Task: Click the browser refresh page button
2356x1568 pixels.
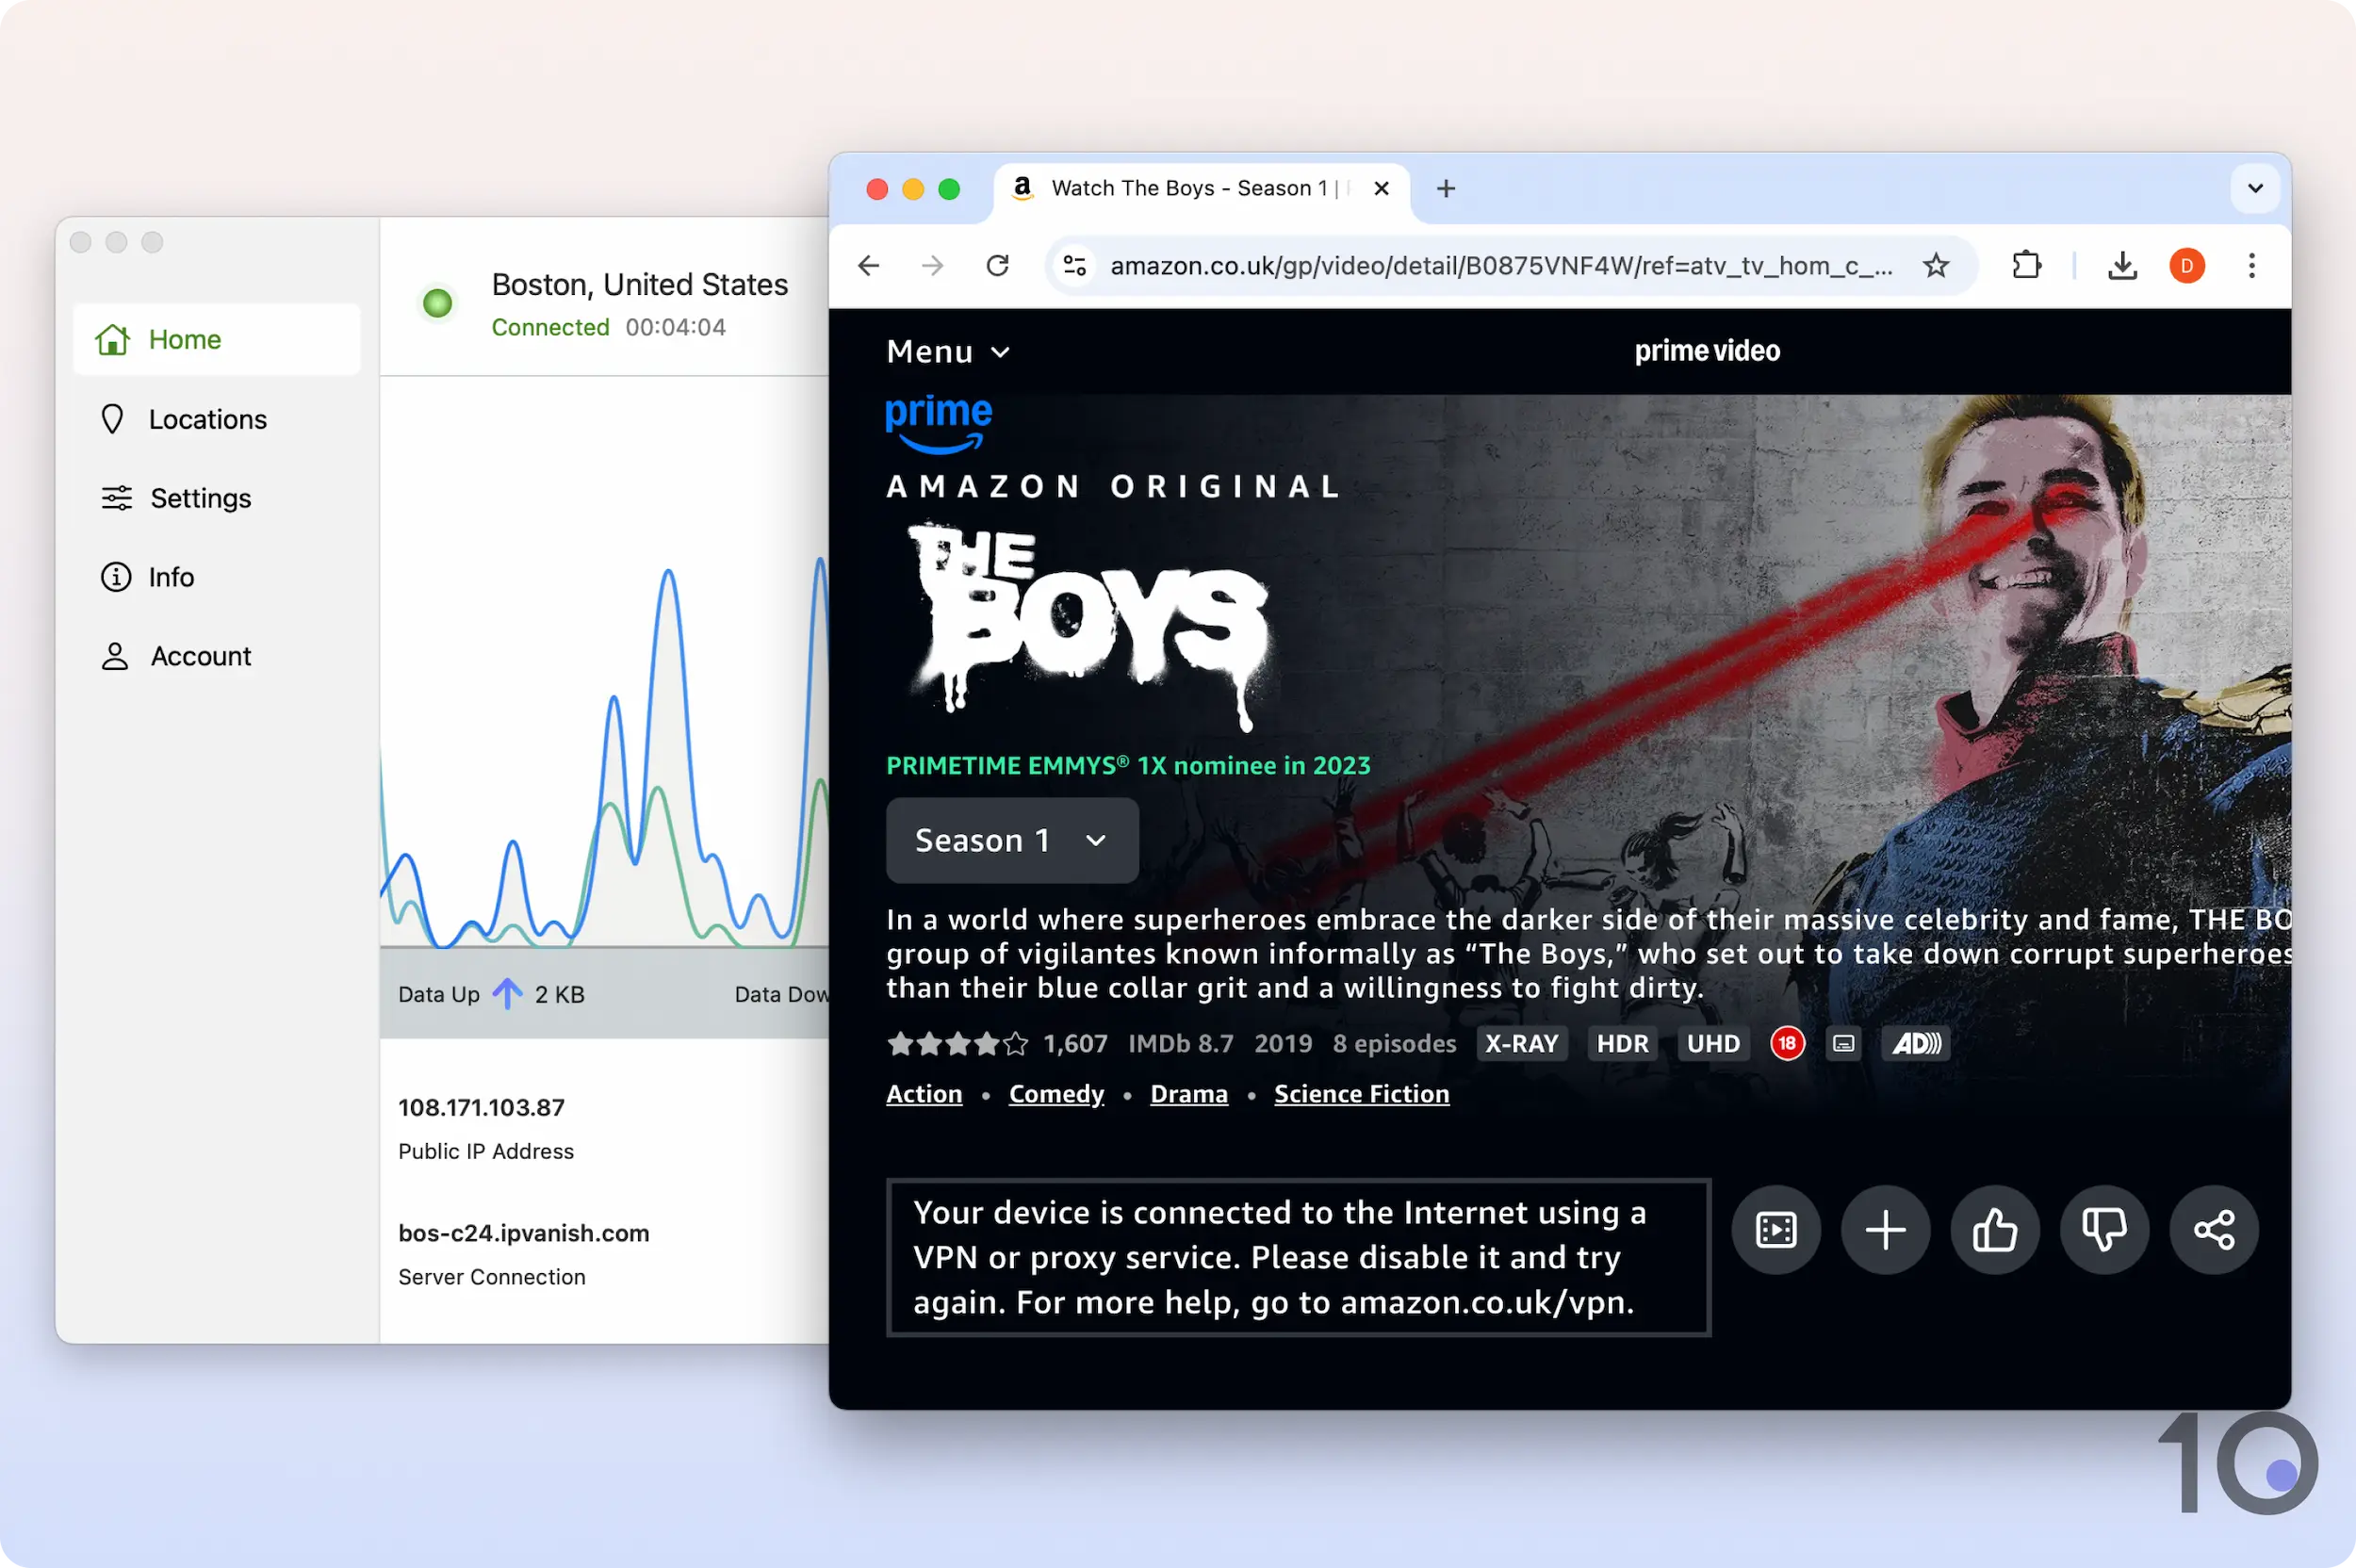Action: click(x=996, y=264)
